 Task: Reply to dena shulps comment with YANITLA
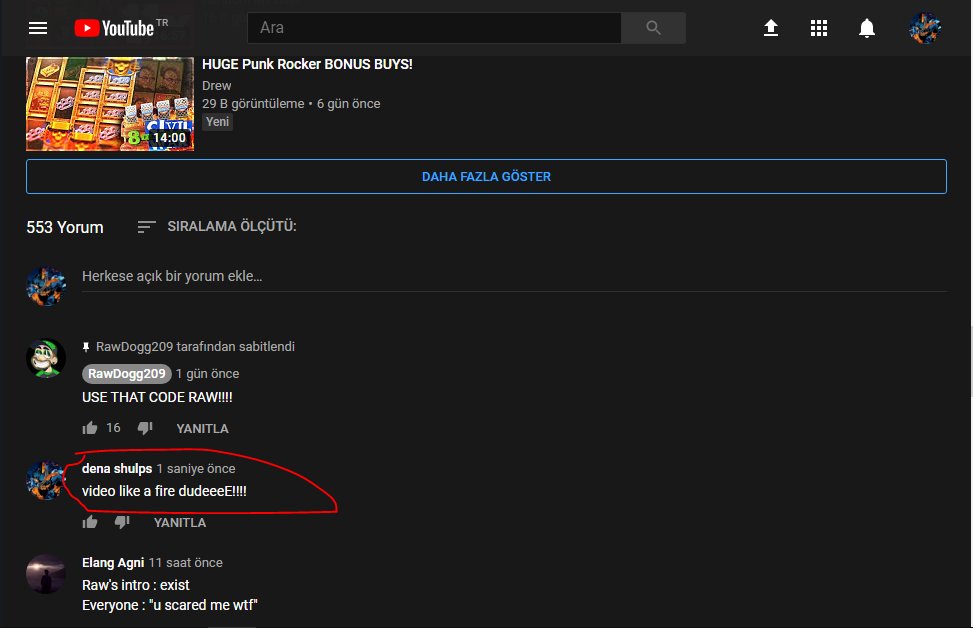point(180,523)
